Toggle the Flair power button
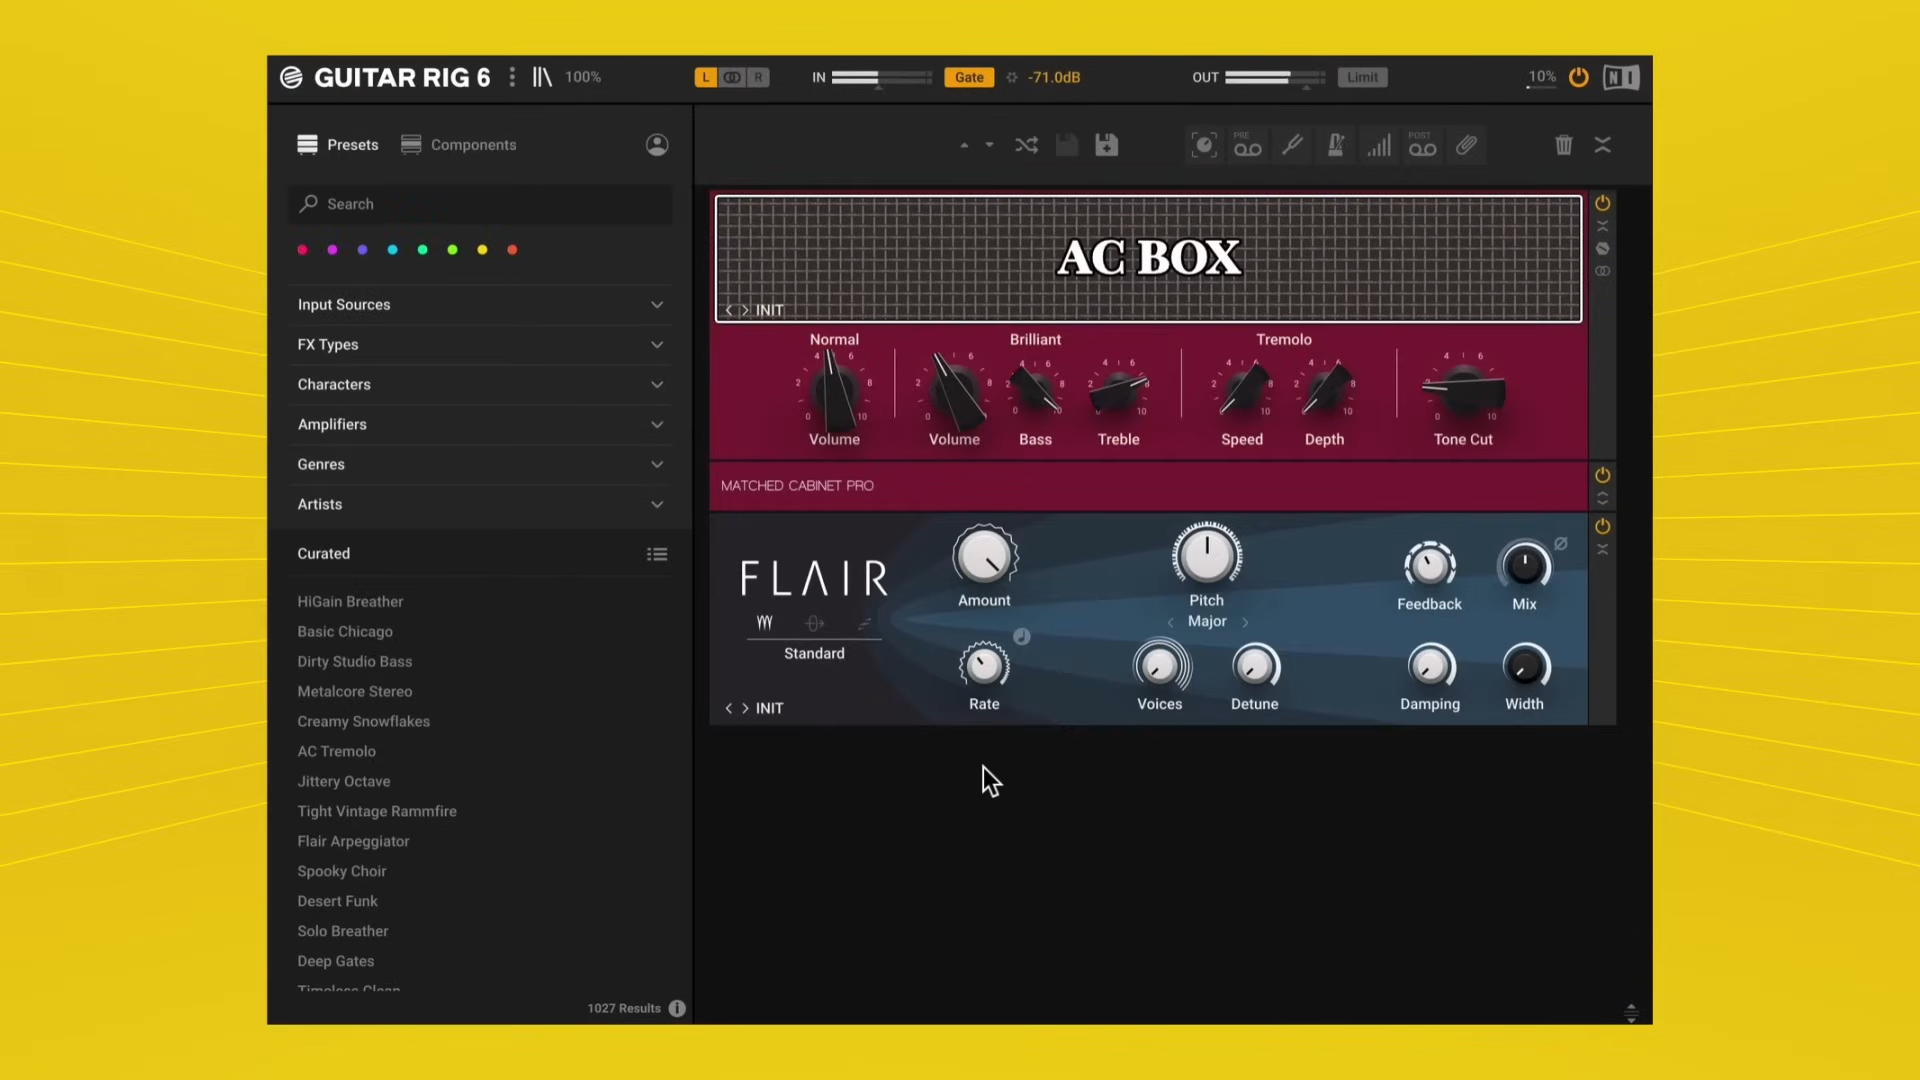Viewport: 1920px width, 1080px height. (x=1602, y=526)
